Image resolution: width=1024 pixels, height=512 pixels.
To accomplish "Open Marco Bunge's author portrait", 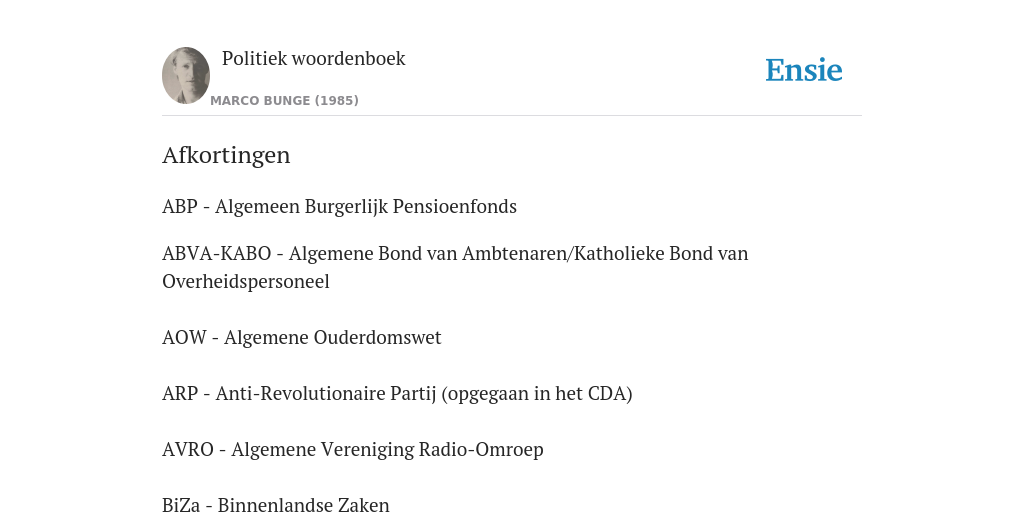I will 186,75.
